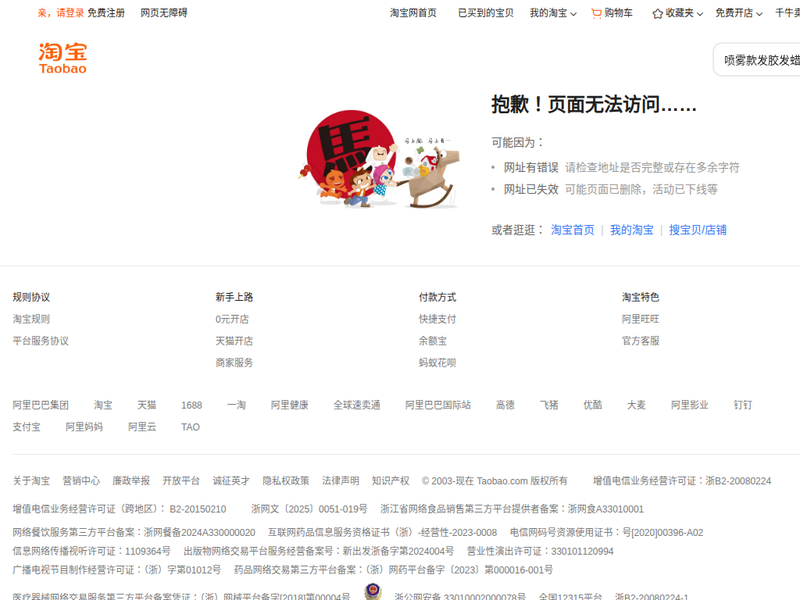Click 信息网络传播视听许可证：1109364号 text
Screen dimensions: 800x600
[x=92, y=552]
